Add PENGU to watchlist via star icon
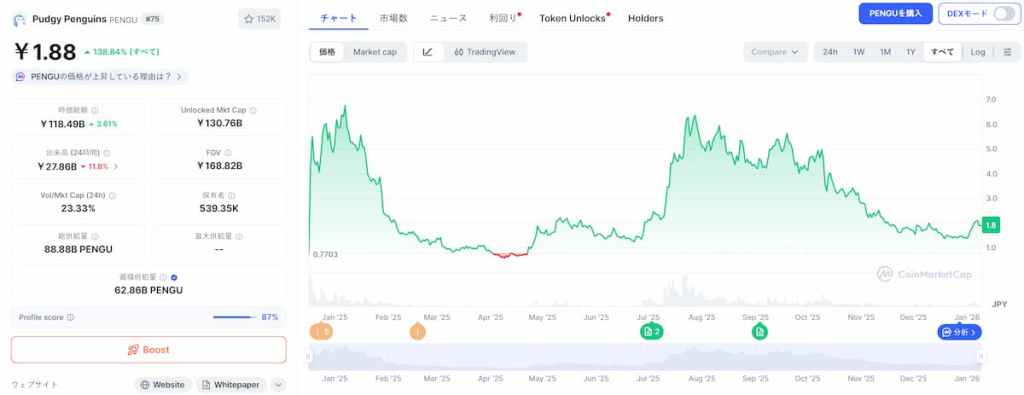The width and height of the screenshot is (1024, 395). [248, 20]
